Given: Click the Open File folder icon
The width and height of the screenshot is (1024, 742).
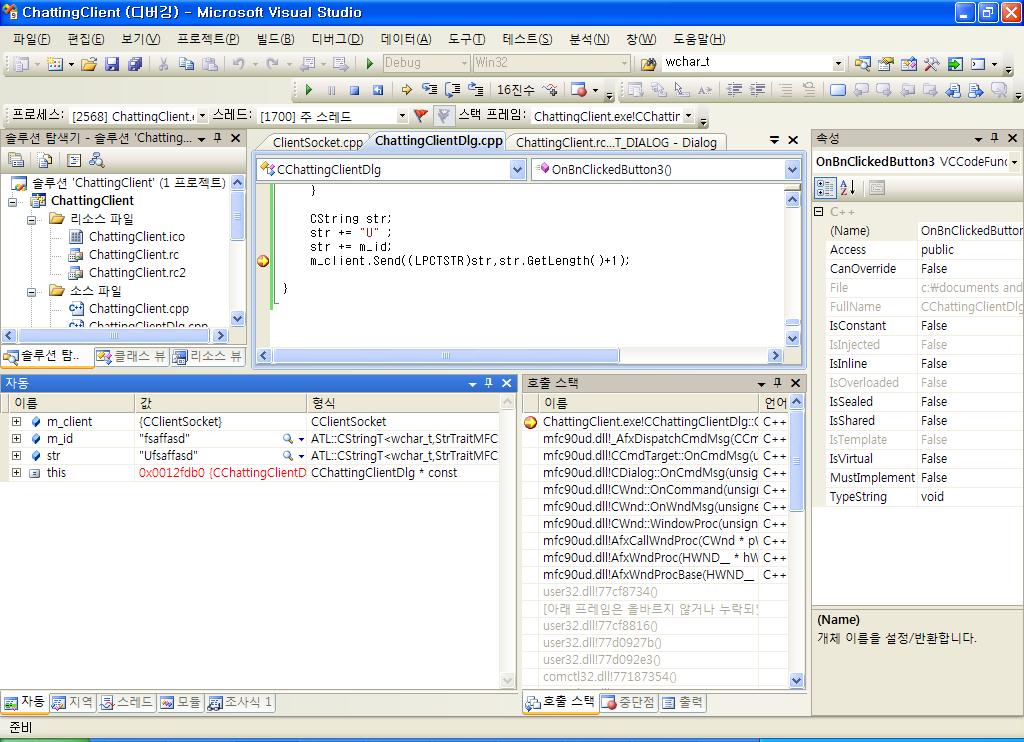Looking at the screenshot, I should click(89, 64).
